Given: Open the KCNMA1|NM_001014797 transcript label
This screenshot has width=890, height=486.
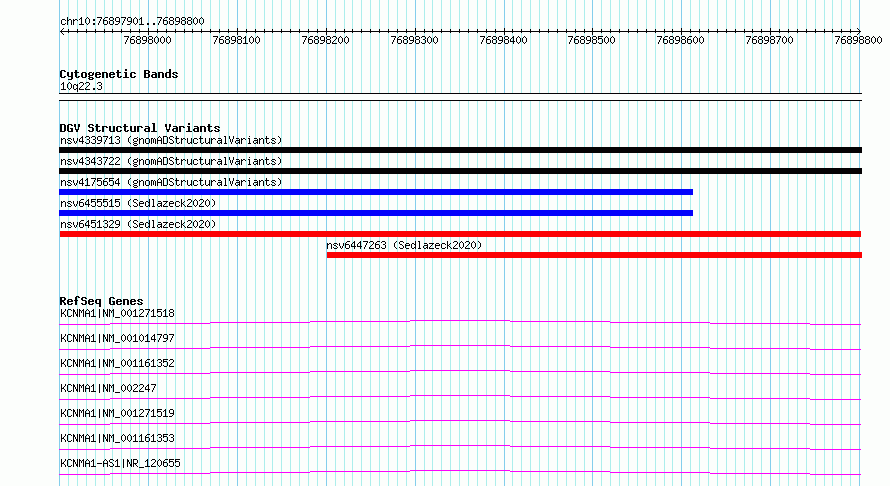Looking at the screenshot, I should coord(117,338).
